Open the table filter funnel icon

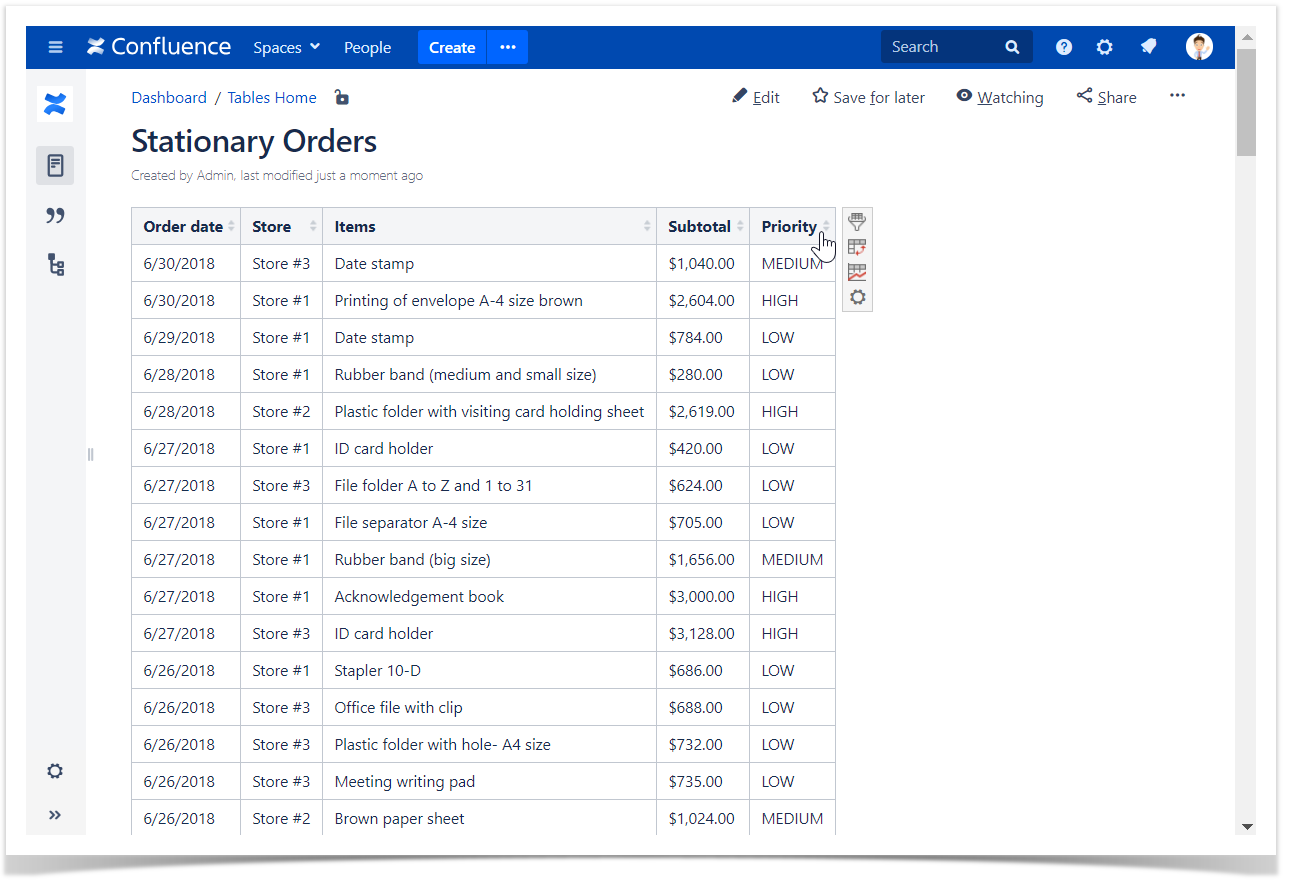(x=857, y=222)
